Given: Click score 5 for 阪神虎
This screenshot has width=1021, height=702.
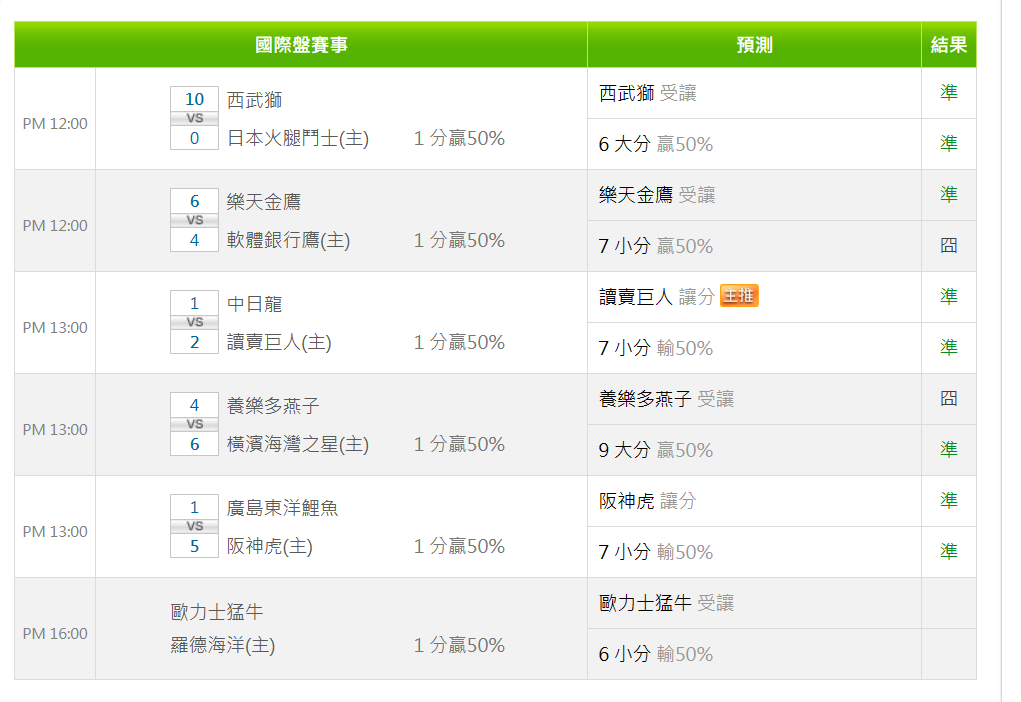Looking at the screenshot, I should point(194,546).
